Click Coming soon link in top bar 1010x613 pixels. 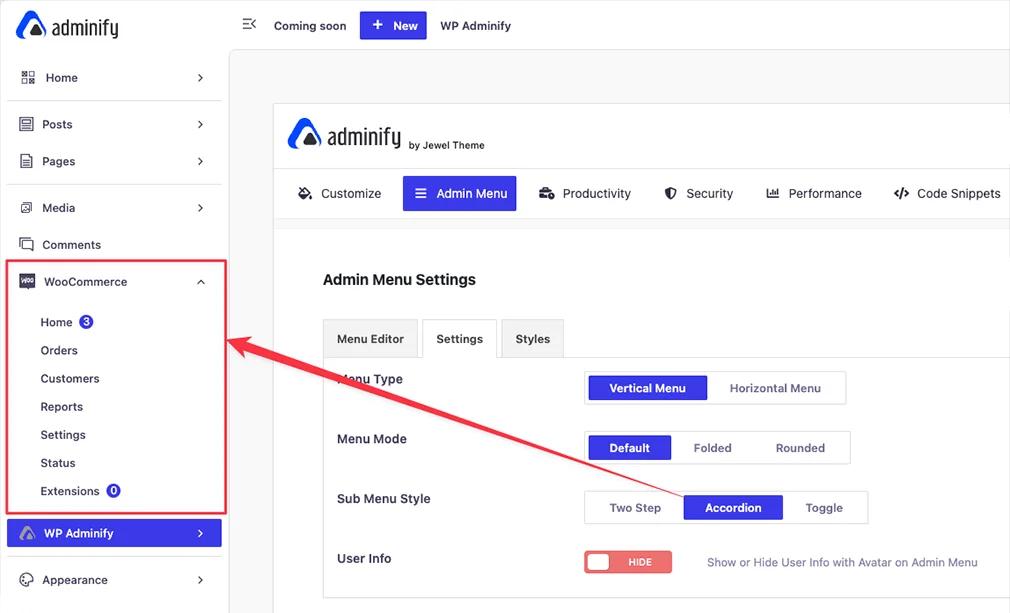[x=310, y=26]
